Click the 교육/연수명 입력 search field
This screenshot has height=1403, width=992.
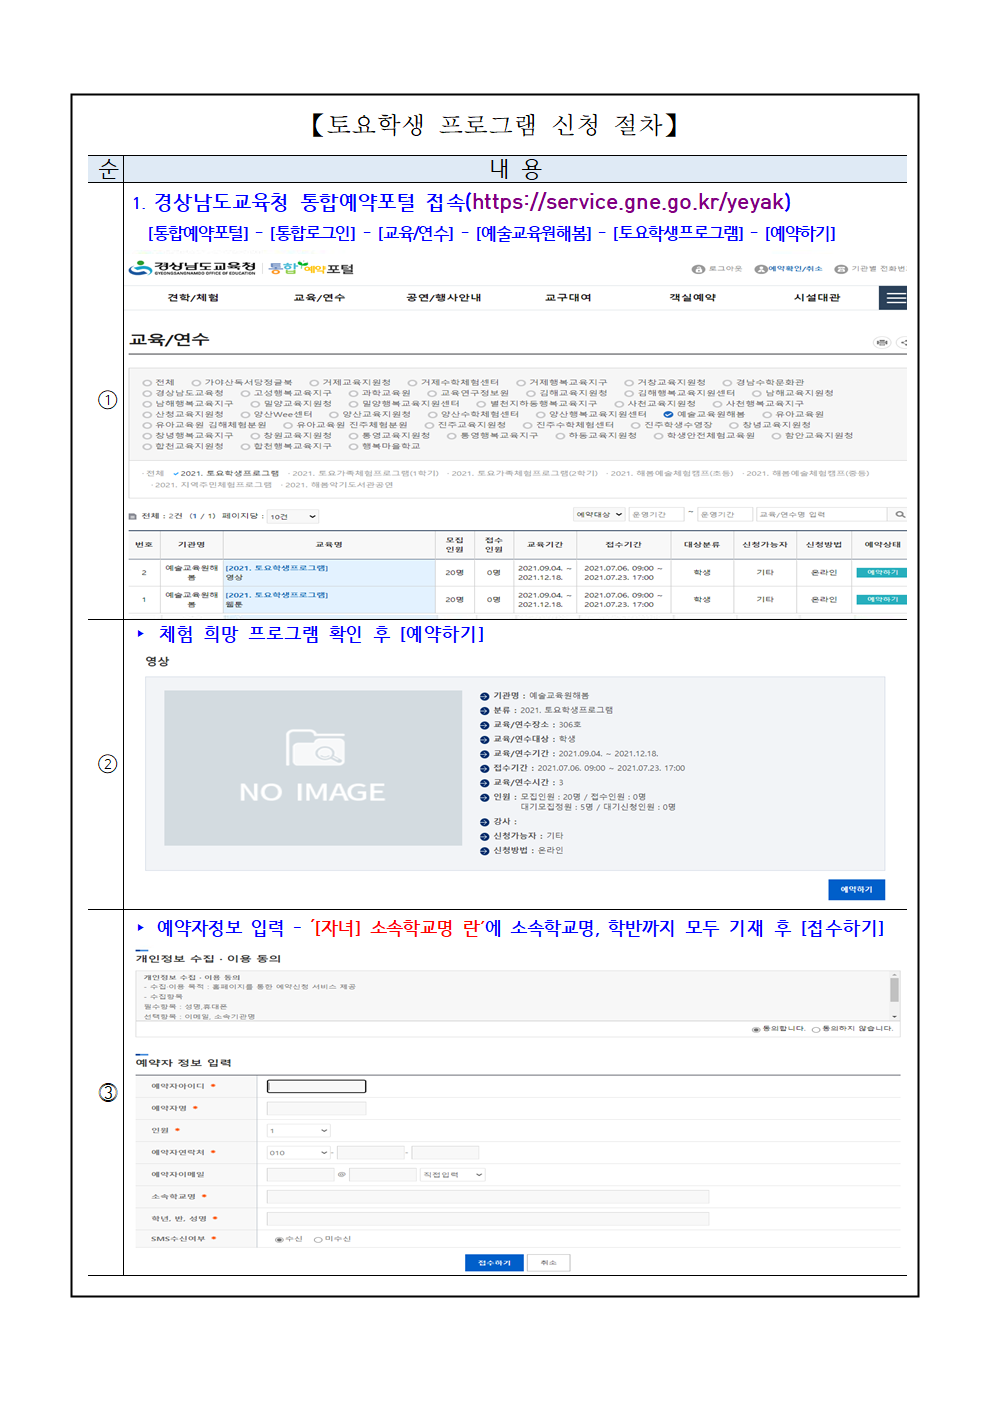[823, 514]
